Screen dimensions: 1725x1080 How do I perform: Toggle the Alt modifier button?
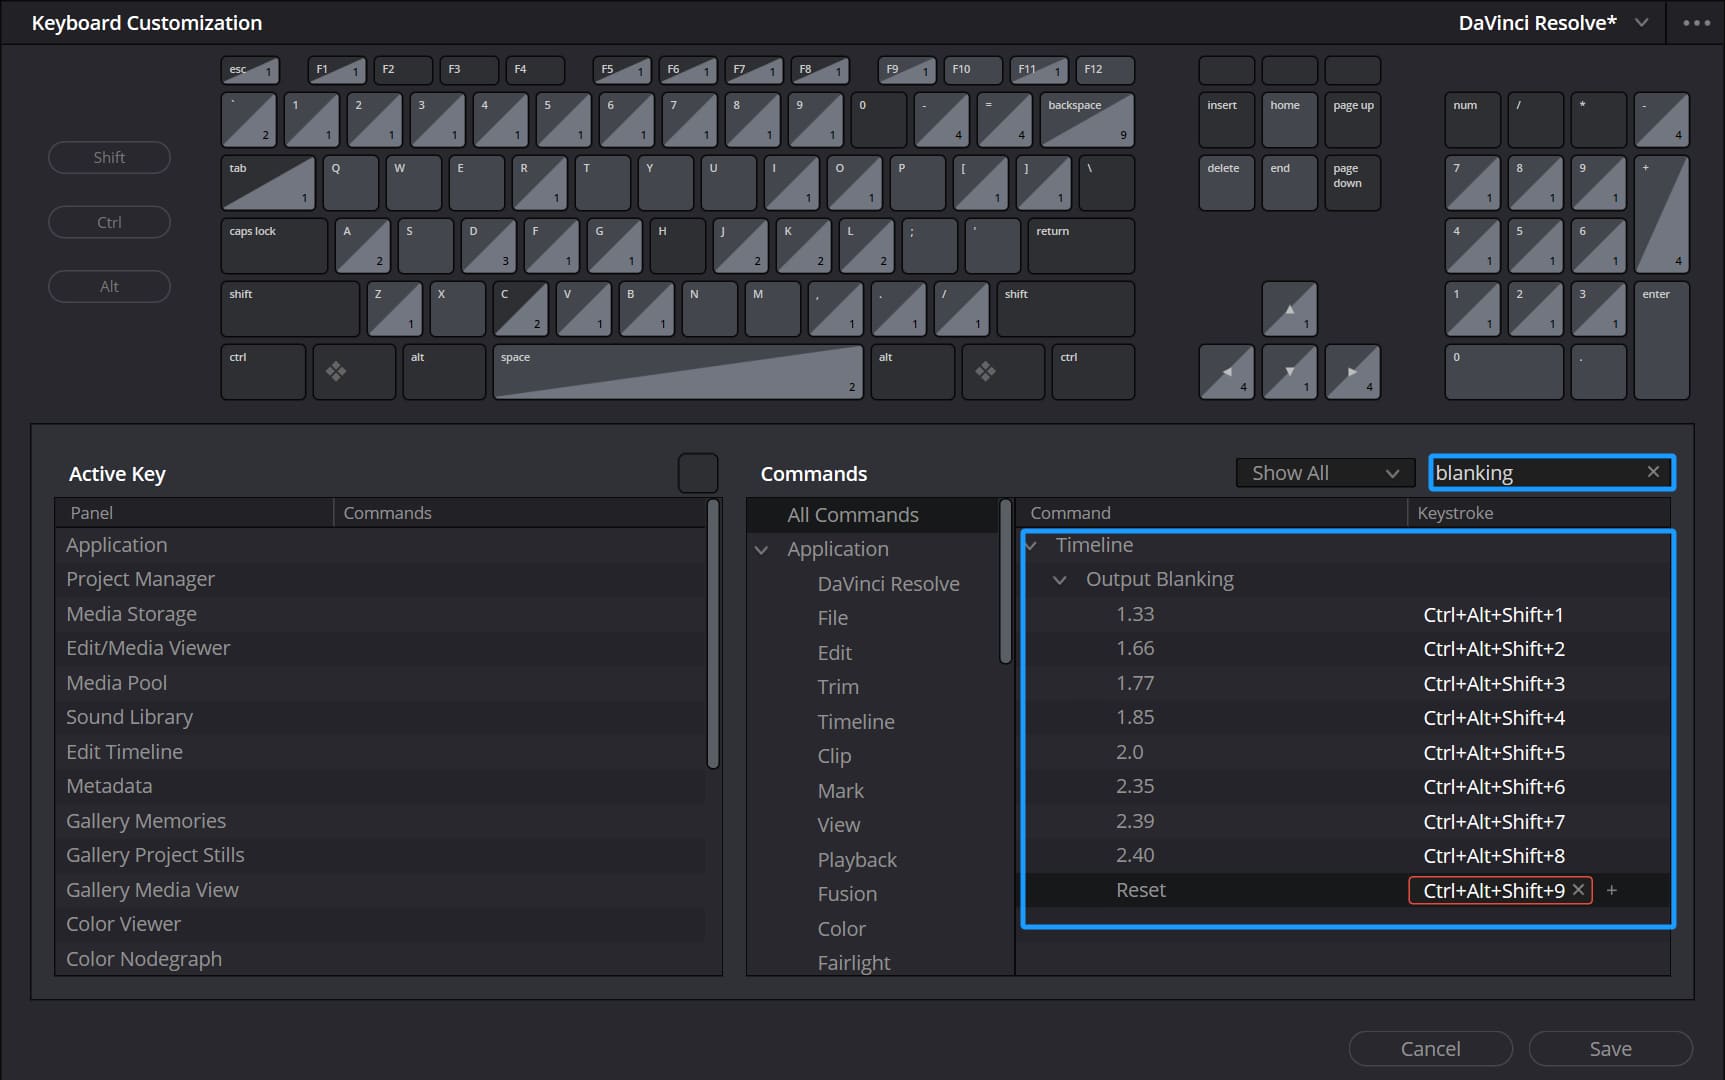109,287
